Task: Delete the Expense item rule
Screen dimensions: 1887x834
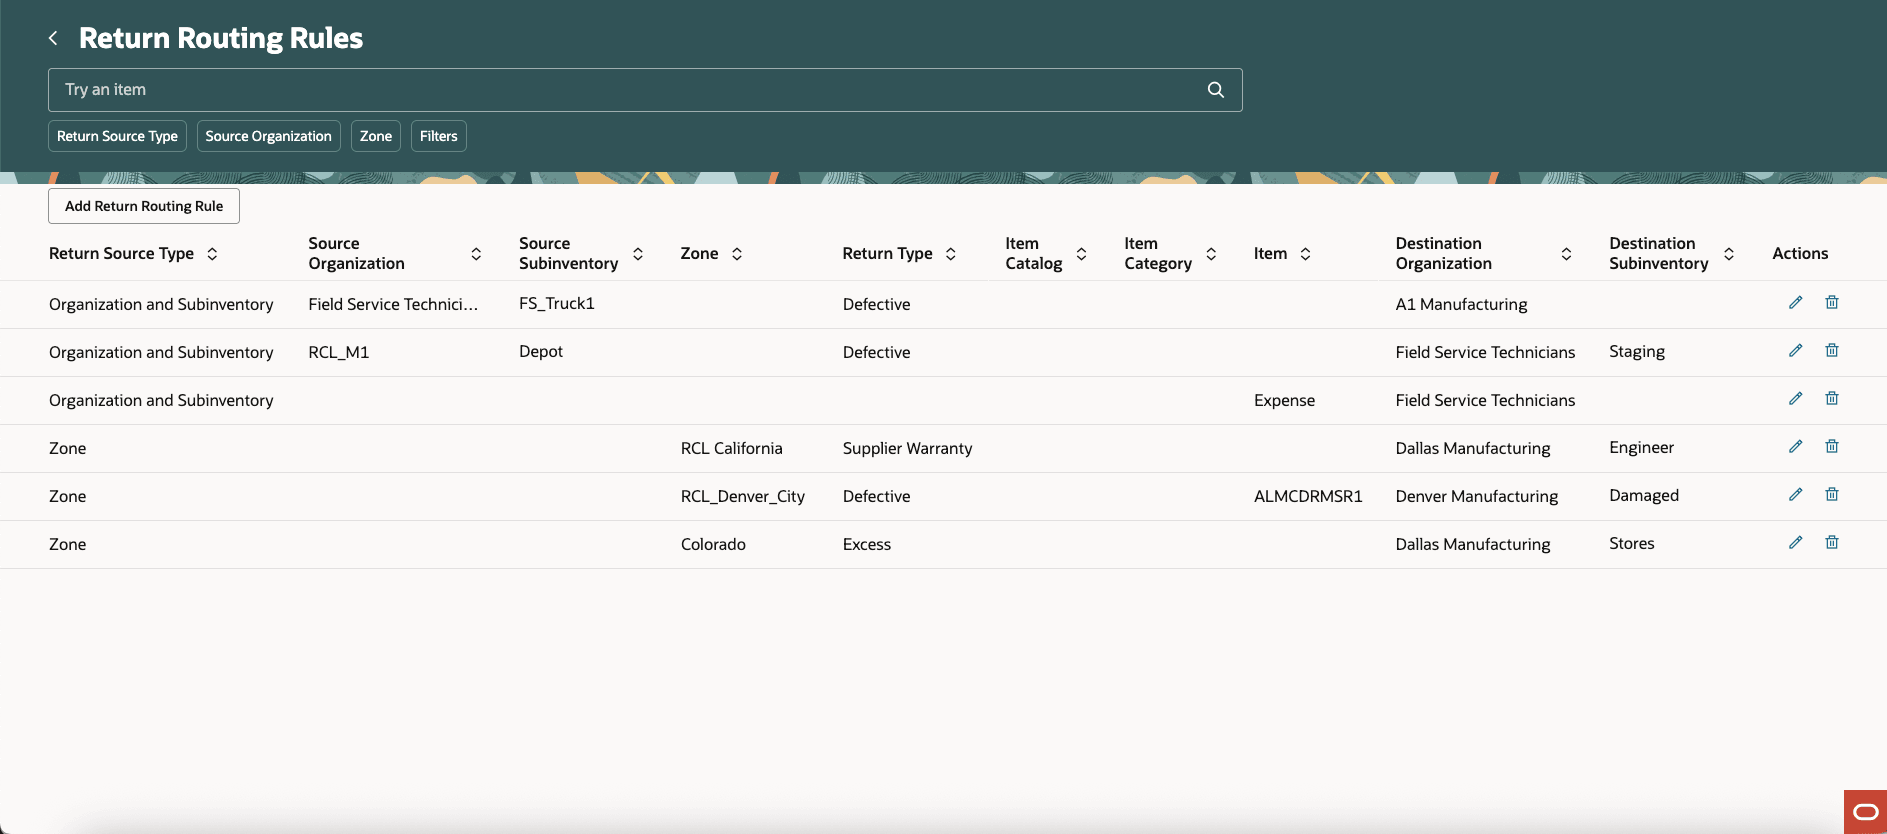Action: (x=1832, y=398)
